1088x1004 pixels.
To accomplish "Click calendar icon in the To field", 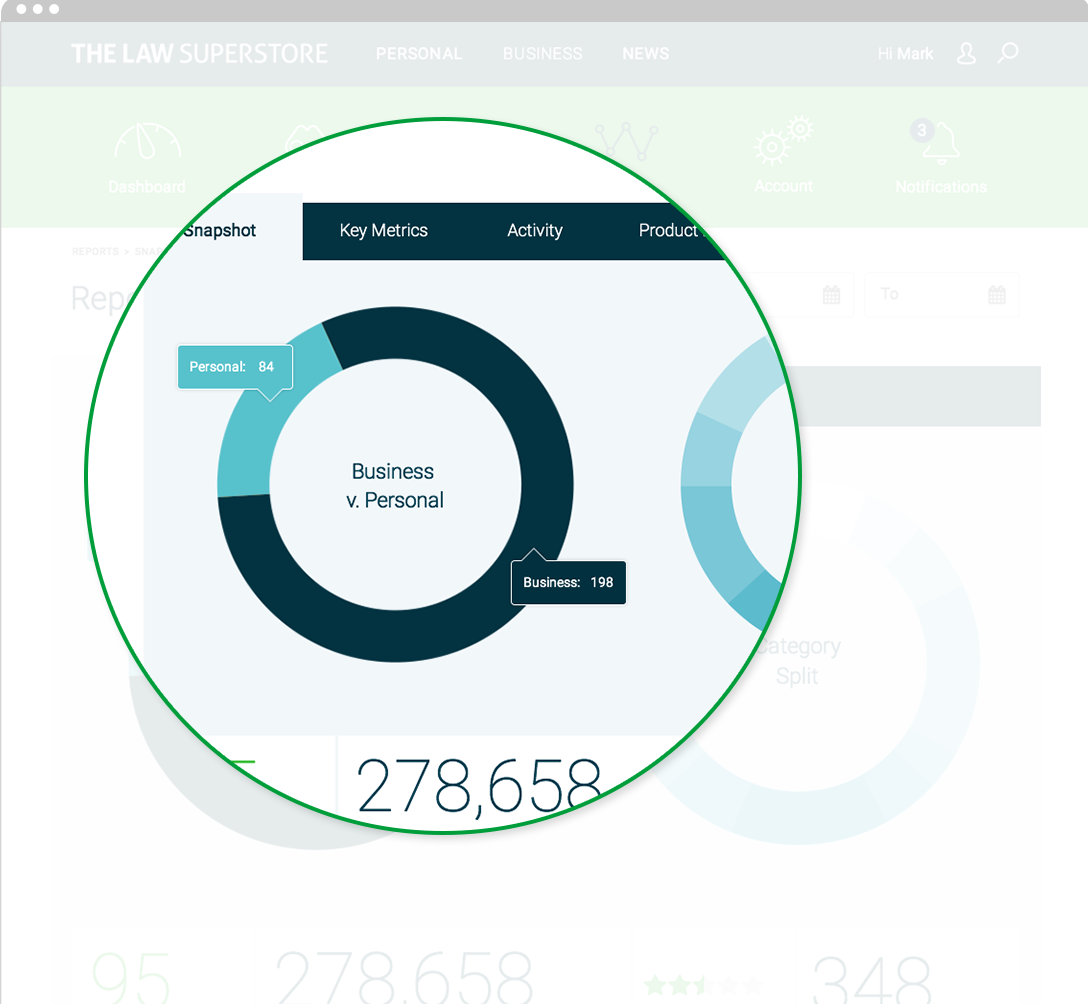I will click(996, 295).
